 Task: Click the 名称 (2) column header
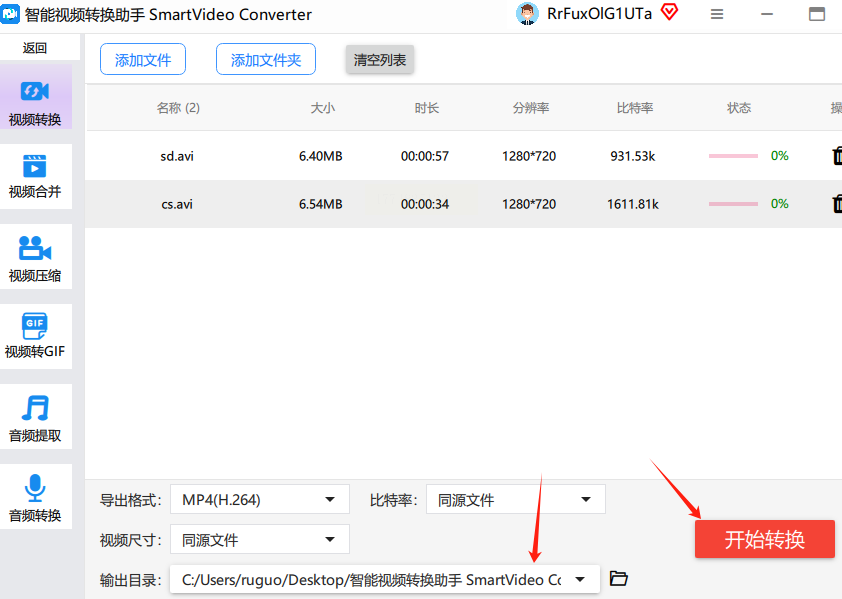(178, 108)
